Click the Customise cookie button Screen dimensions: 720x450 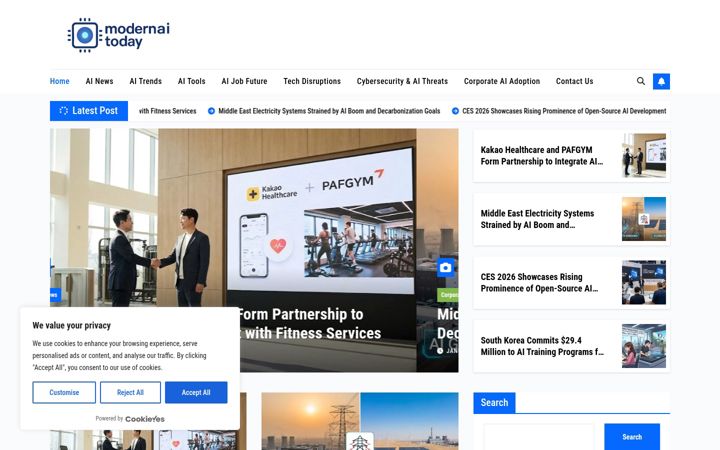pos(64,393)
